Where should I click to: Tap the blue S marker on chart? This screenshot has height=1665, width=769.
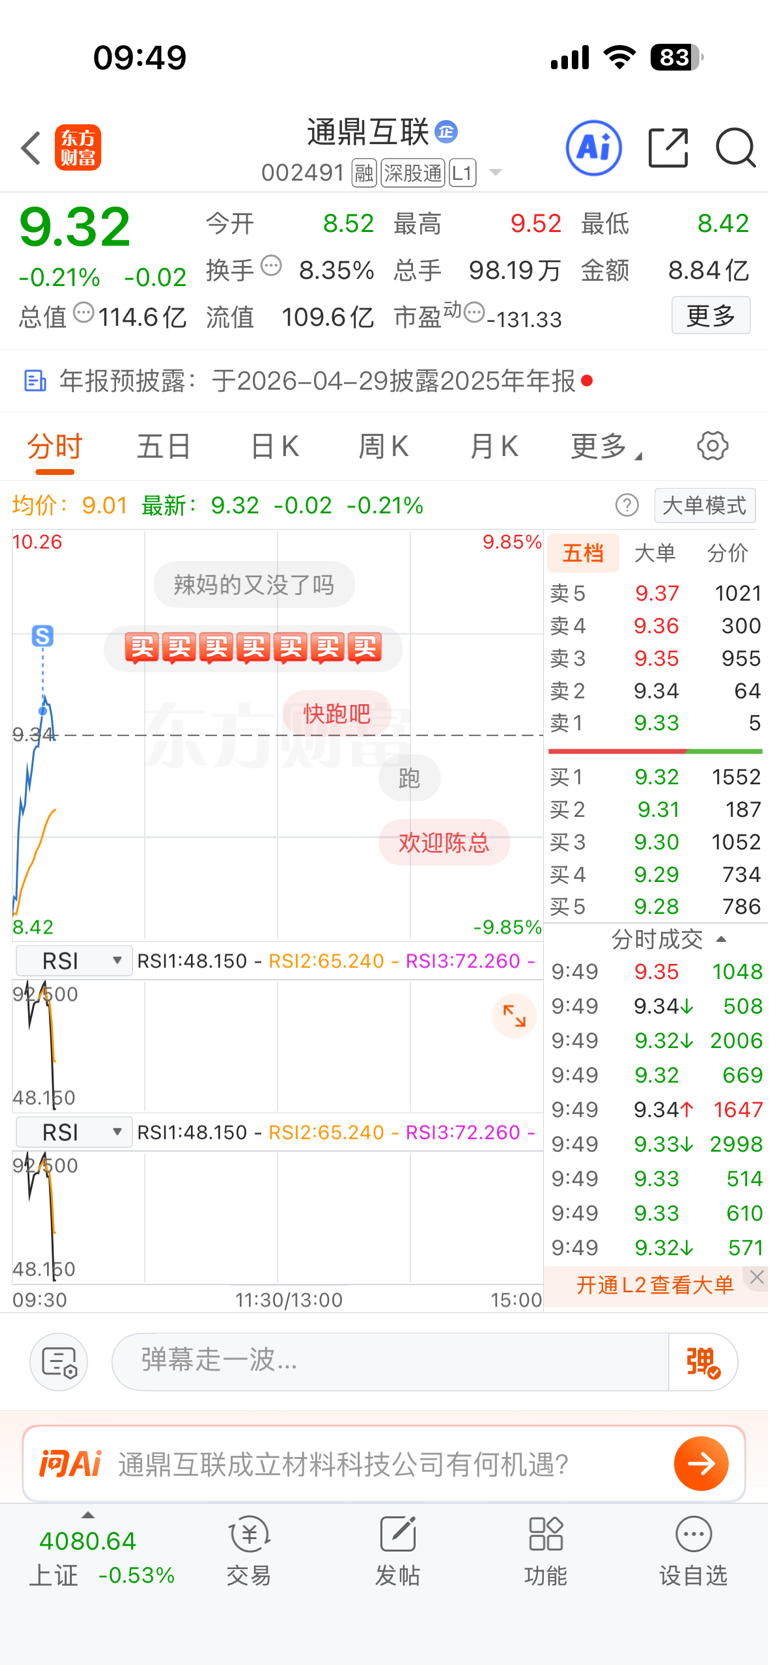coord(42,636)
